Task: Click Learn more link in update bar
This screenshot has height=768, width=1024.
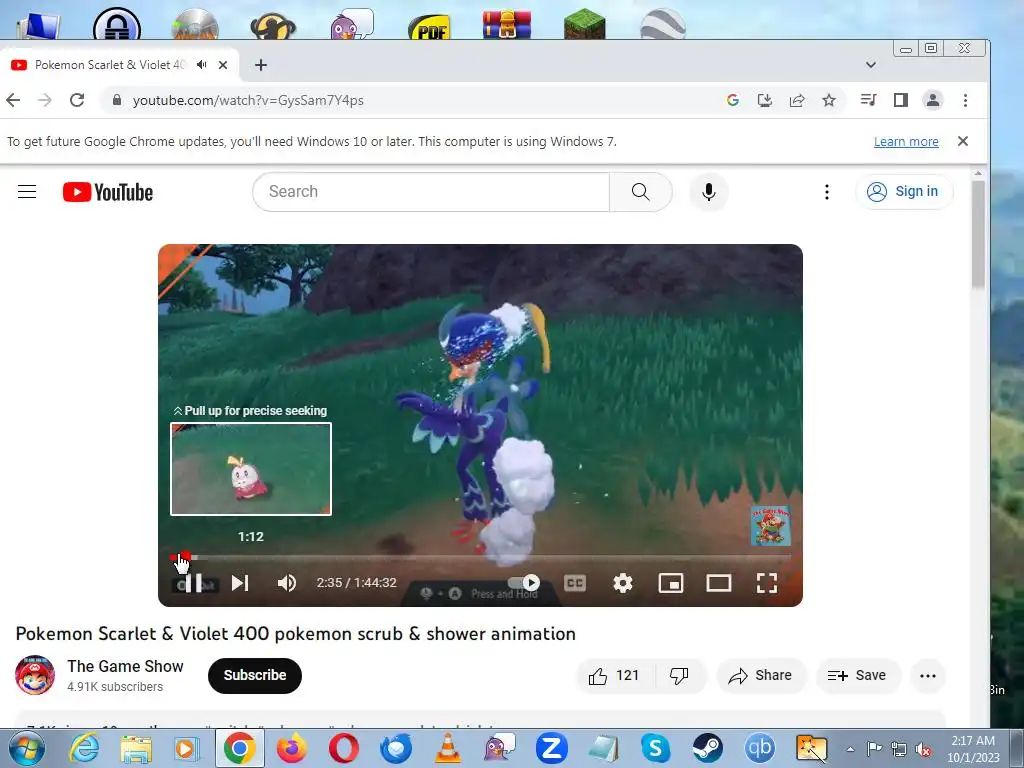Action: 906,142
